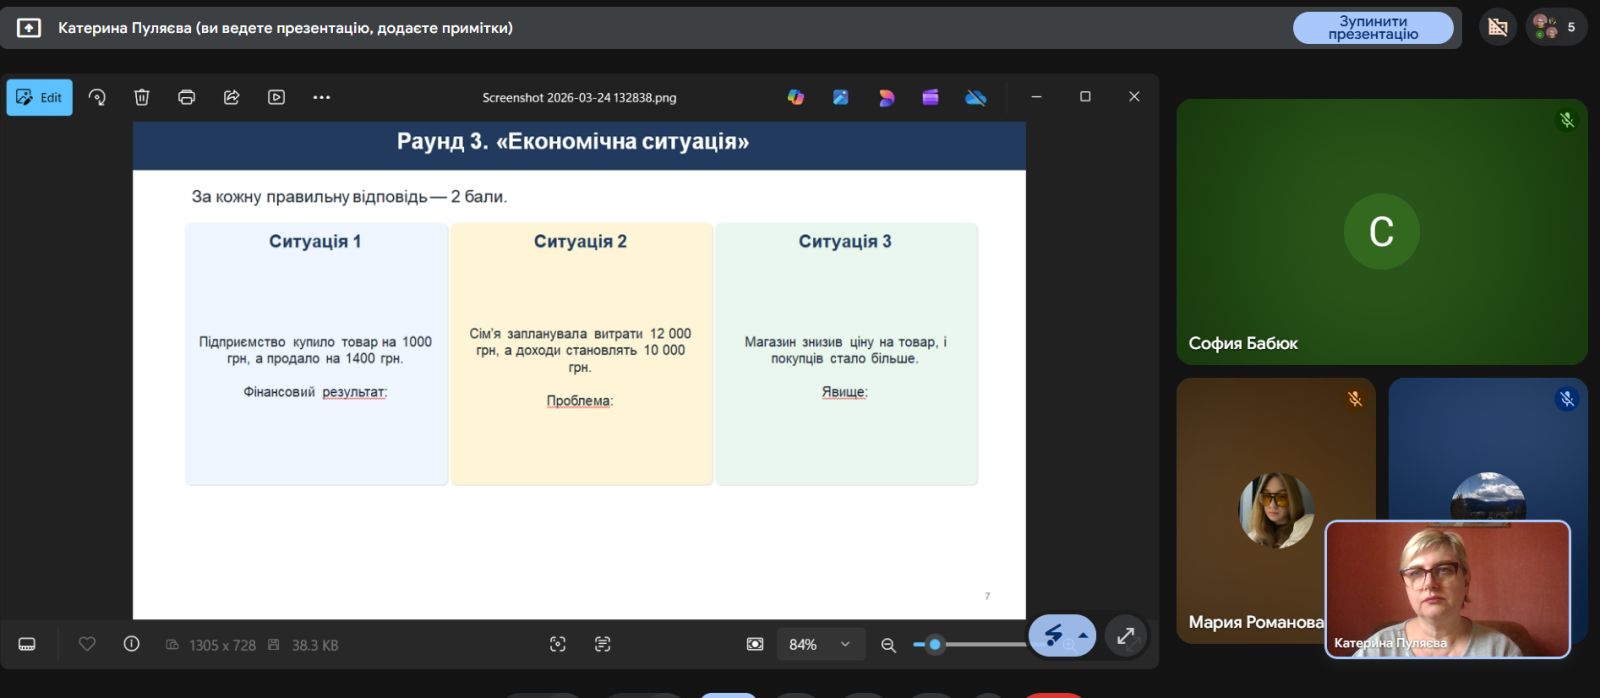Screen dimensions: 1600x698
Task: Open Clipchamp from the Photos toolbar
Action: [x=931, y=98]
